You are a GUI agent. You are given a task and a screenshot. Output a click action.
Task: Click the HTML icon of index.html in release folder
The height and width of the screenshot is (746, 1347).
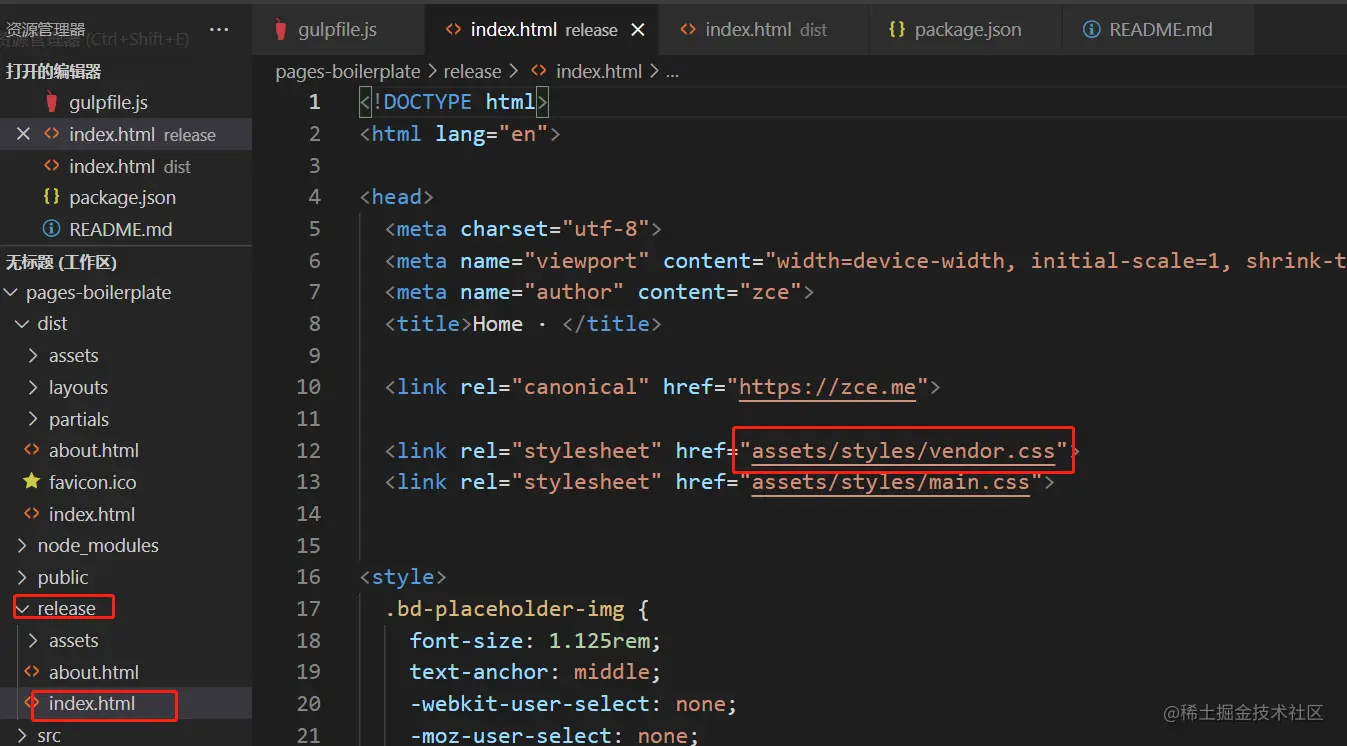pyautogui.click(x=32, y=703)
